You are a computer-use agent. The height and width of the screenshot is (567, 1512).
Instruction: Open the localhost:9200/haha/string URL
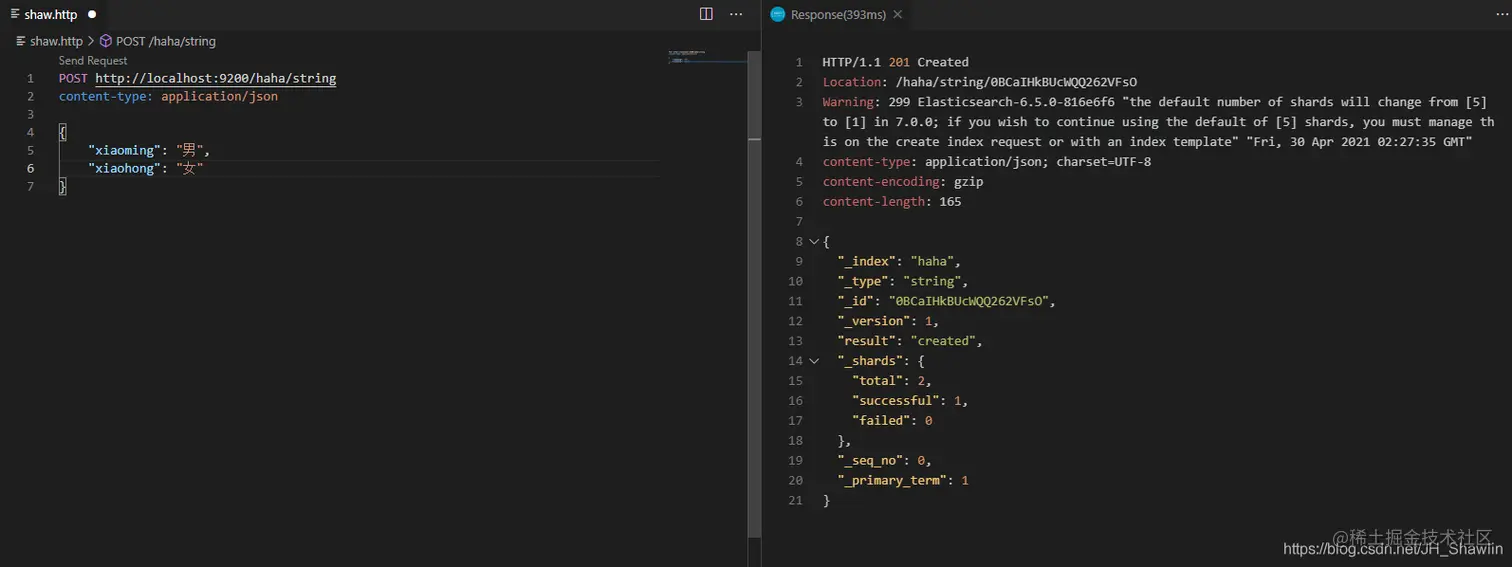tap(216, 78)
